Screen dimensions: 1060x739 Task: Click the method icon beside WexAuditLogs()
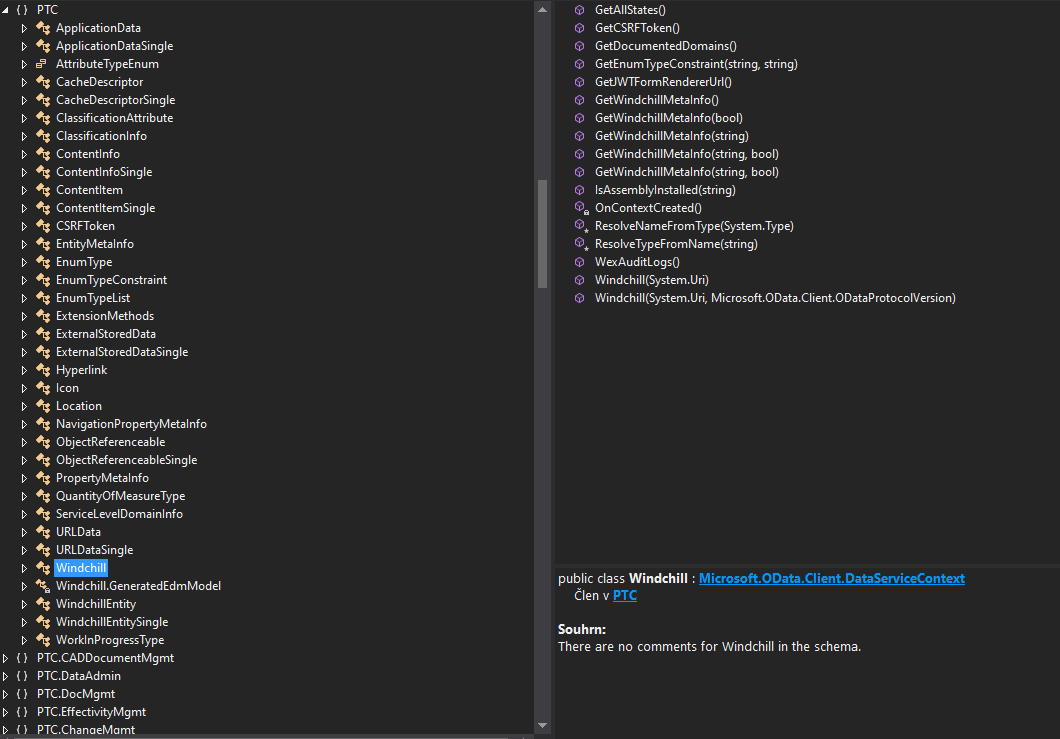(578, 261)
